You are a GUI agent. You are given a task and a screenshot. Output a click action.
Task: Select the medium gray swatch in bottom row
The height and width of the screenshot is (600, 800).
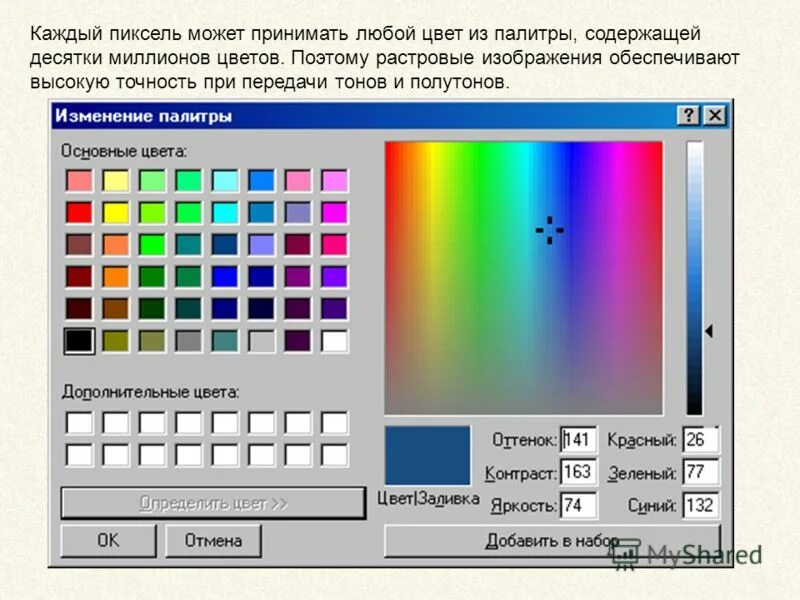[189, 341]
